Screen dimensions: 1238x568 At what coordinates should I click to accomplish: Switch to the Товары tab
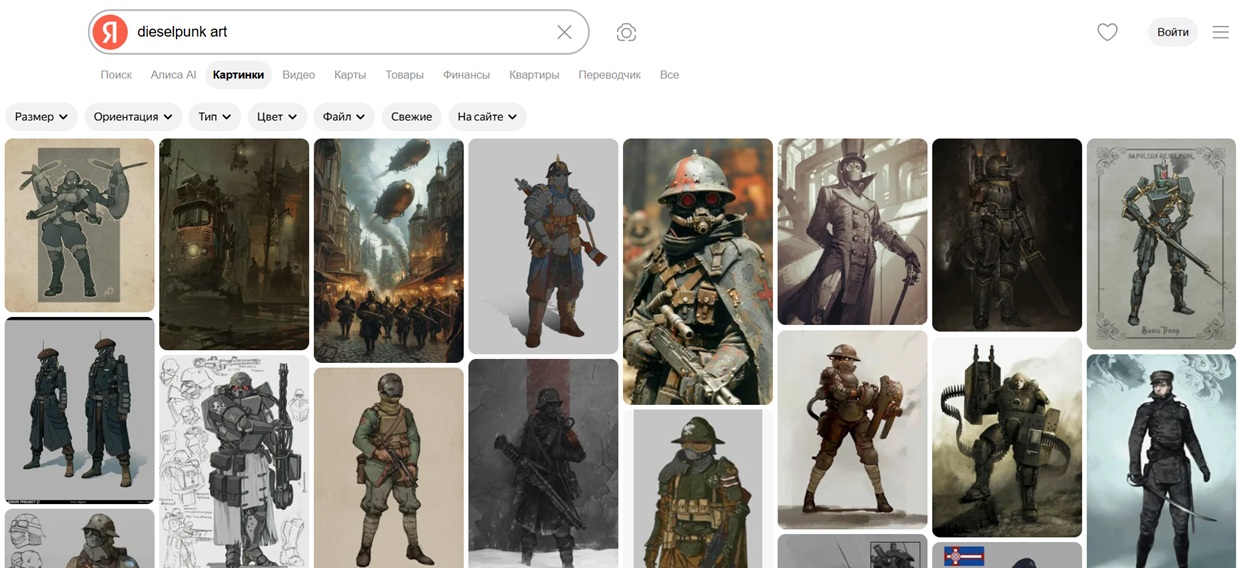(405, 75)
